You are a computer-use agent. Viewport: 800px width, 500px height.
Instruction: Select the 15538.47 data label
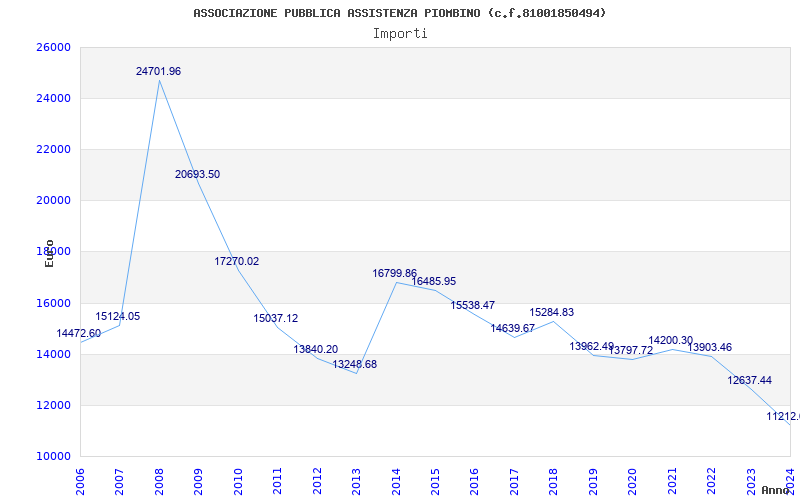pos(472,305)
